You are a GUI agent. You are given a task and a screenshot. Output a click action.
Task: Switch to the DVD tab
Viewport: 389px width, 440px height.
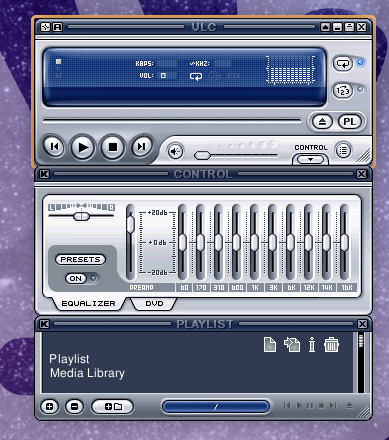(154, 304)
